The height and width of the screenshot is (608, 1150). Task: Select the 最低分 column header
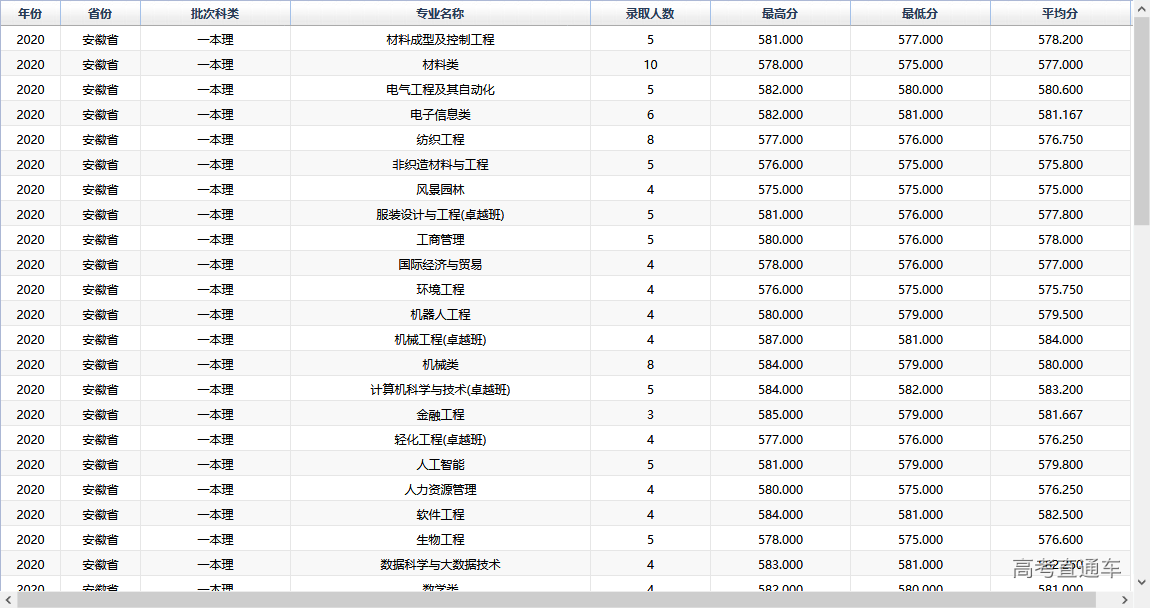920,14
